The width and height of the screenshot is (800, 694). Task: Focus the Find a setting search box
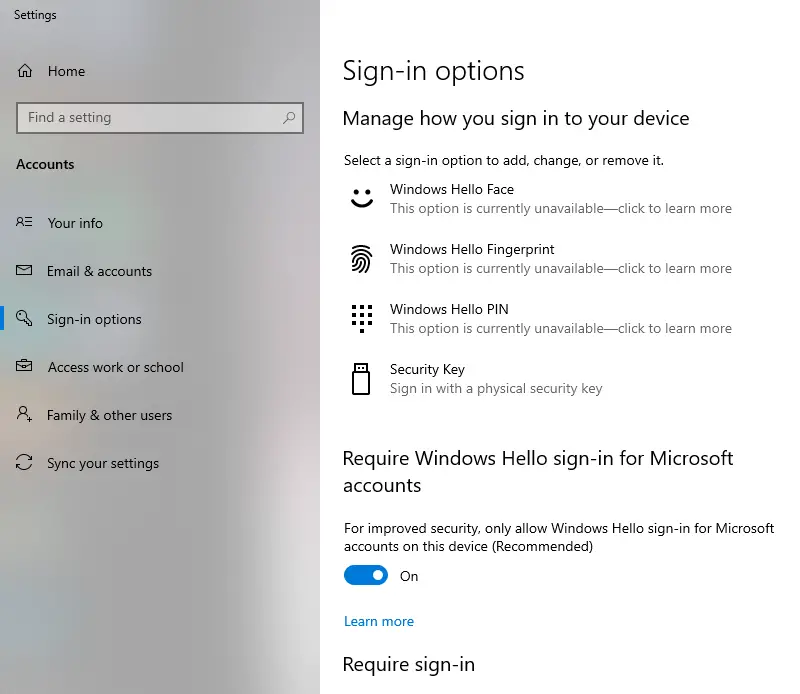coord(160,118)
